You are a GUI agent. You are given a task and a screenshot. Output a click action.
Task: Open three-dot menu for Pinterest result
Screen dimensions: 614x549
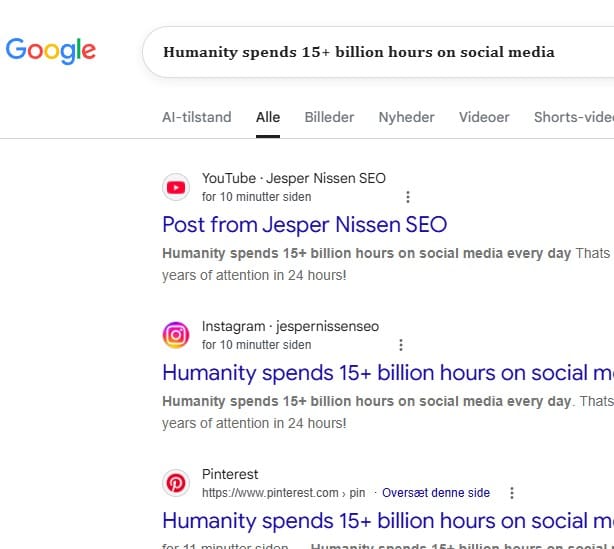[512, 493]
